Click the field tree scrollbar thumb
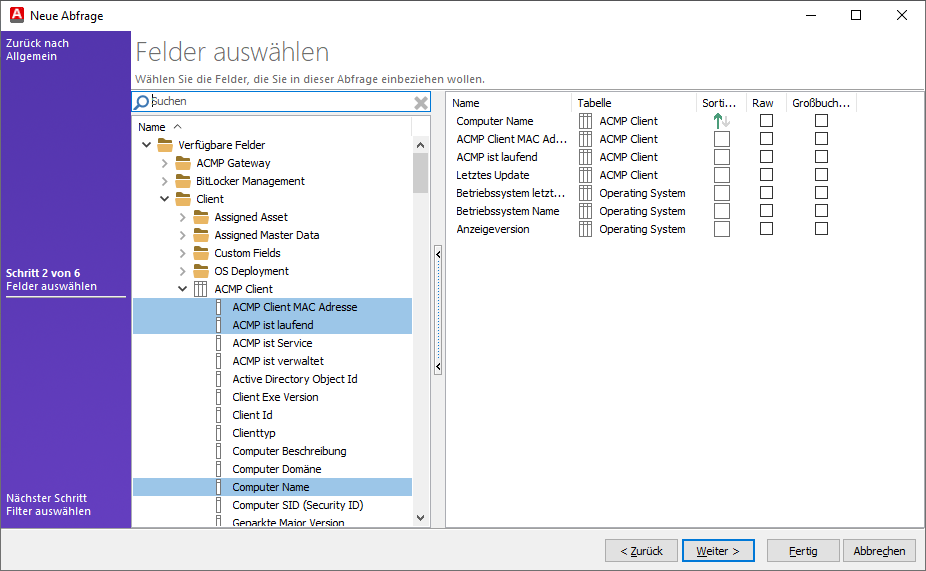The height and width of the screenshot is (571, 926). click(420, 173)
